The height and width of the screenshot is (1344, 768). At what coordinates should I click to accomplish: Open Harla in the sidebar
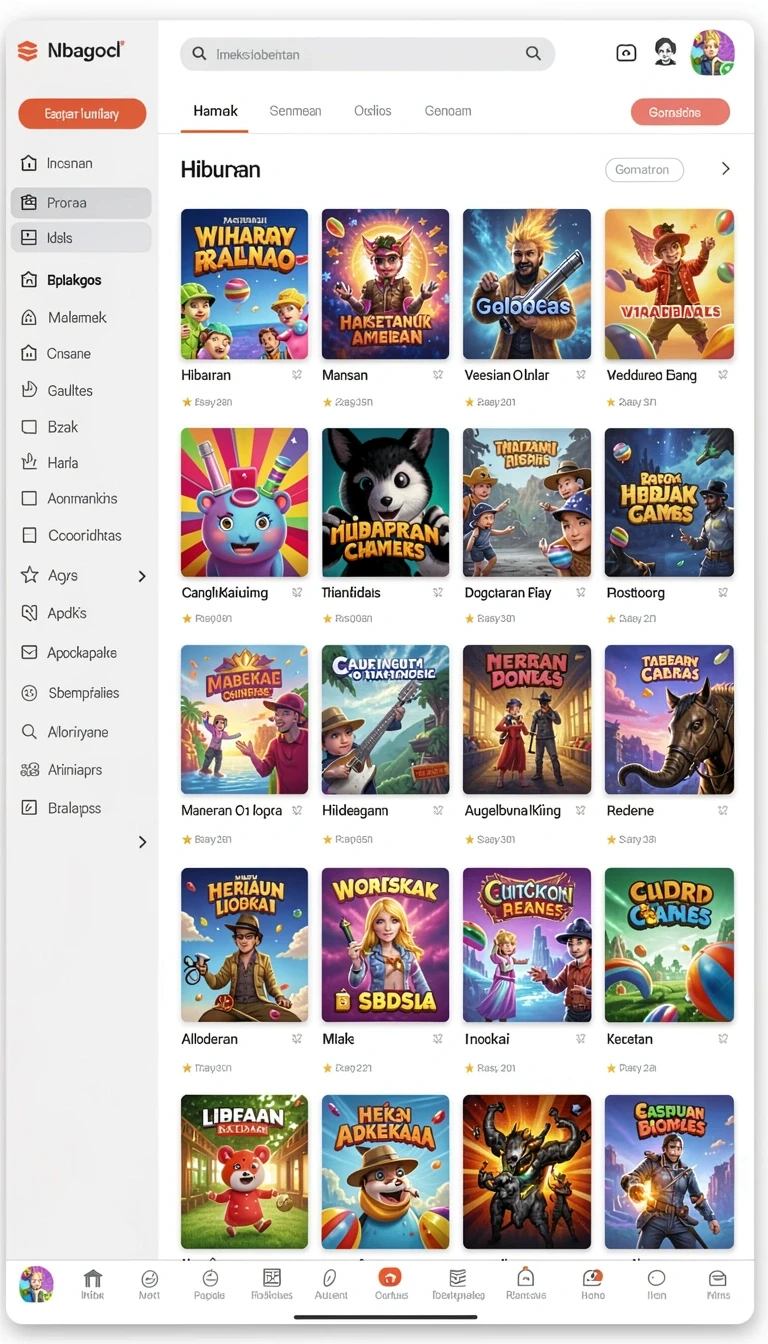tap(62, 462)
